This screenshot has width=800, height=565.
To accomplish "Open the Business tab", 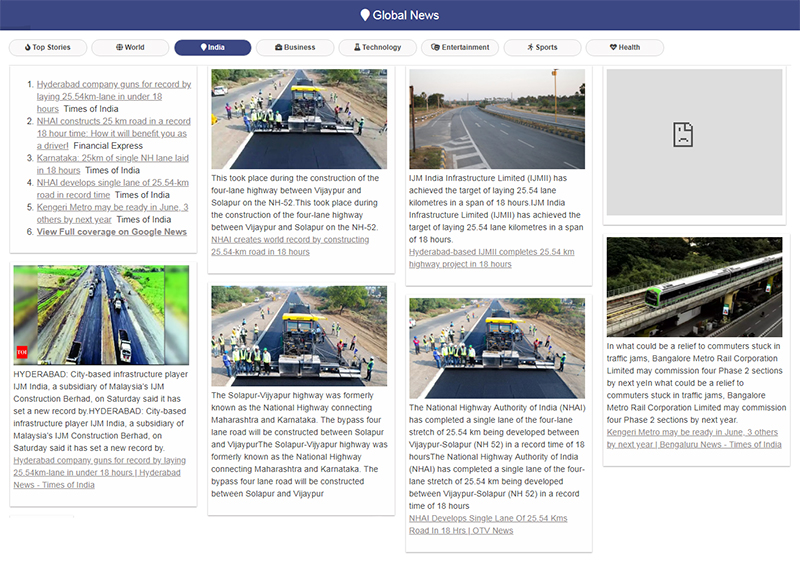I will pos(295,47).
